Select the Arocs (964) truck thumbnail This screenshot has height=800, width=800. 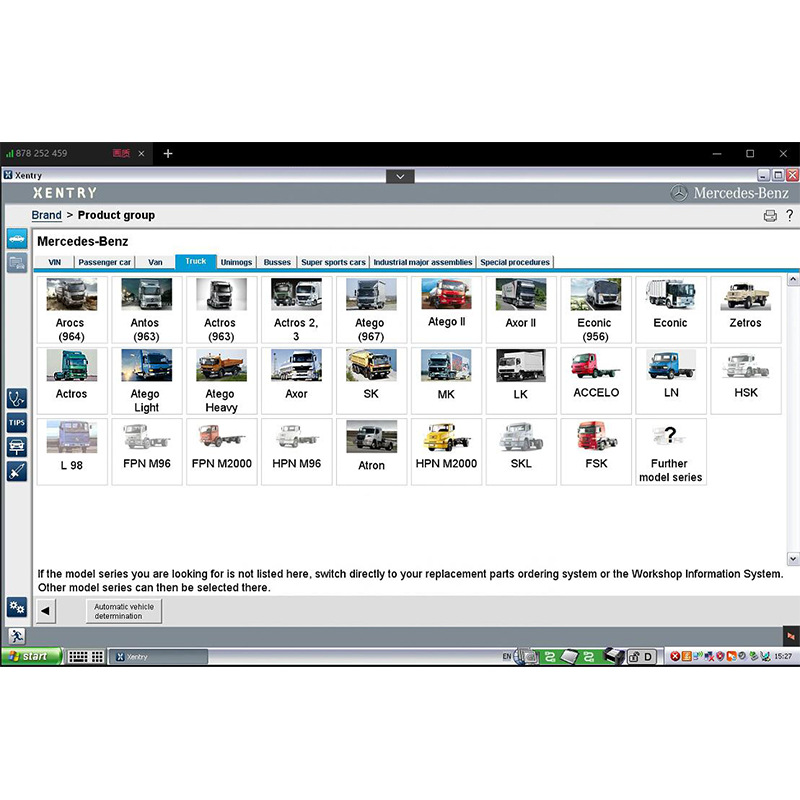(72, 310)
